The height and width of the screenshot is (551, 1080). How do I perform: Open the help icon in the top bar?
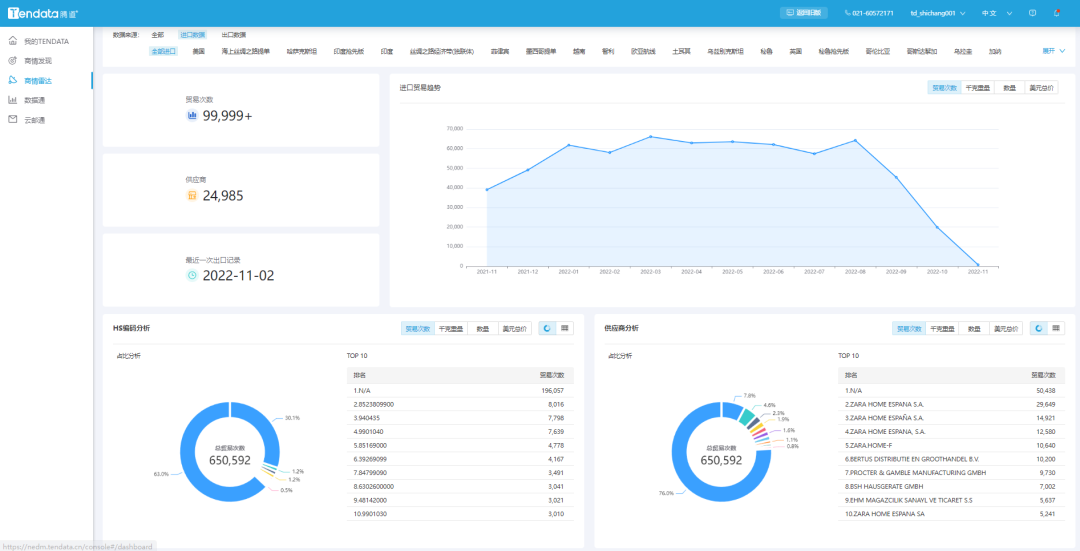coord(1032,13)
